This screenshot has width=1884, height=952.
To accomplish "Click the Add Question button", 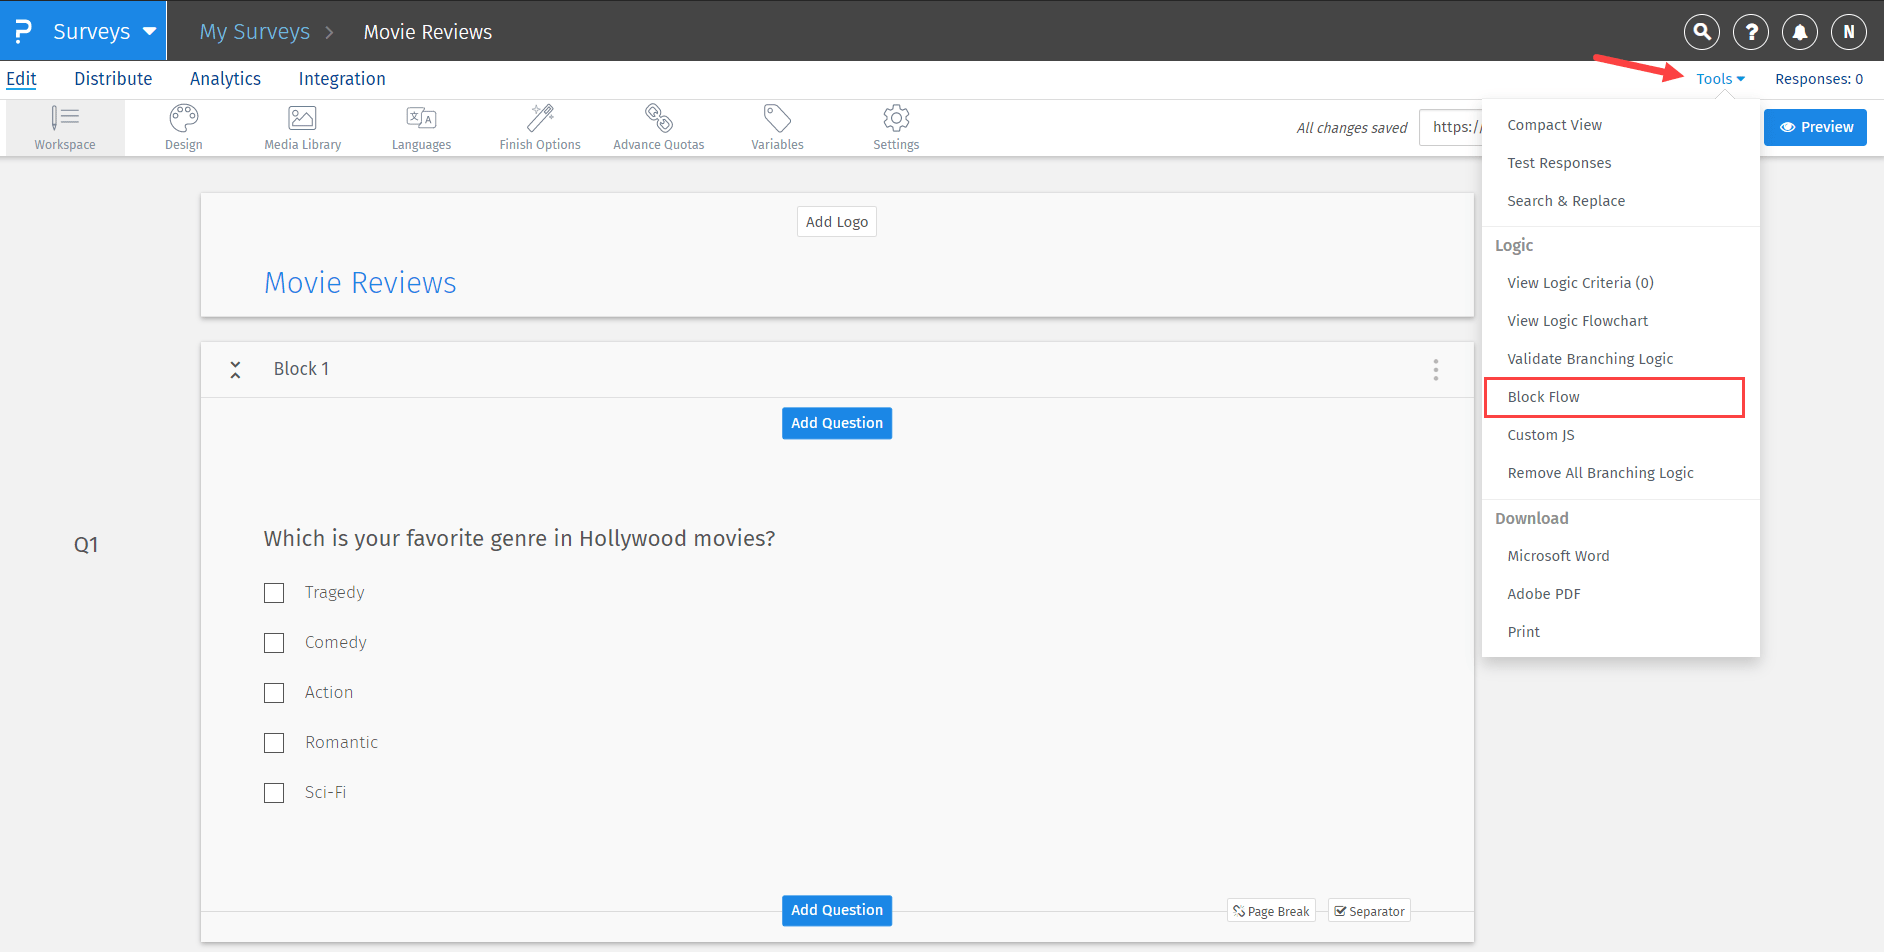I will [836, 423].
